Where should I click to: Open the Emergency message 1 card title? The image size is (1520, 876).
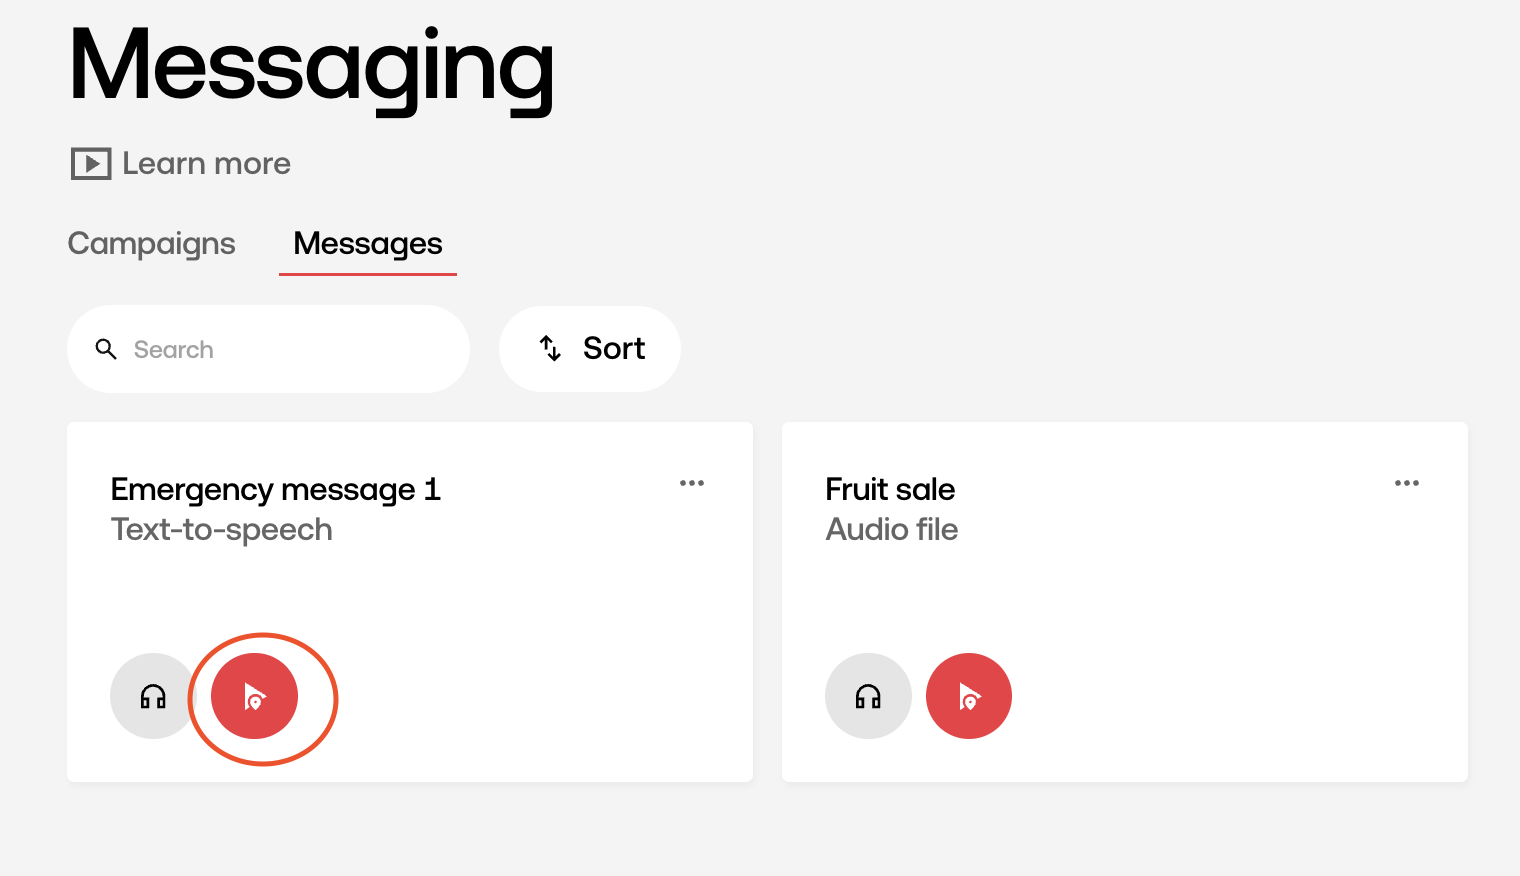[276, 489]
